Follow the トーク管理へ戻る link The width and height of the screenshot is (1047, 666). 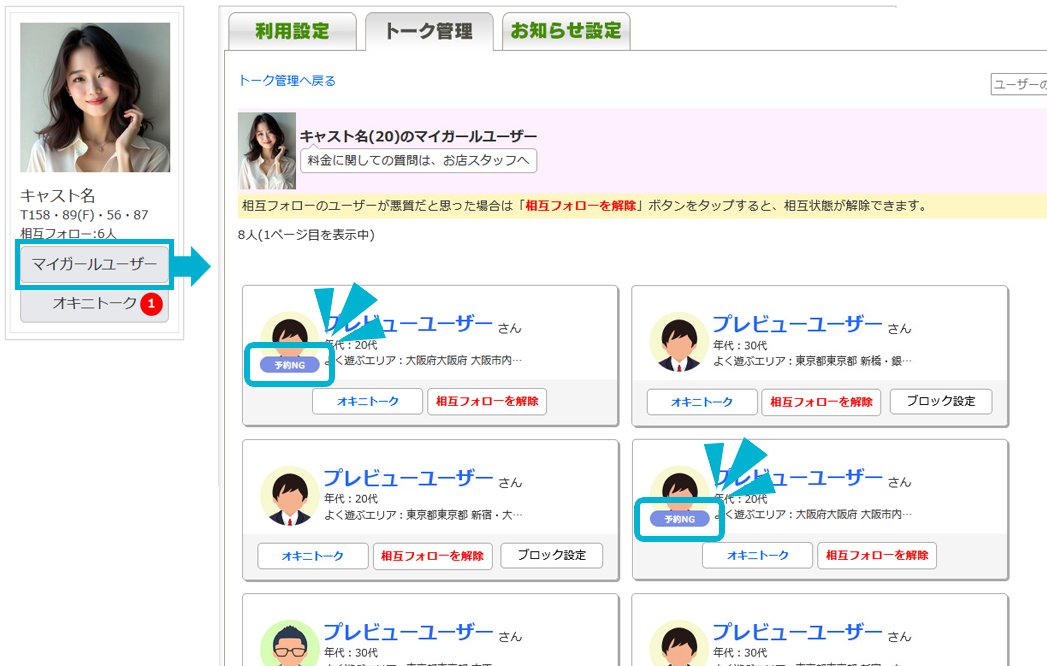pyautogui.click(x=287, y=81)
